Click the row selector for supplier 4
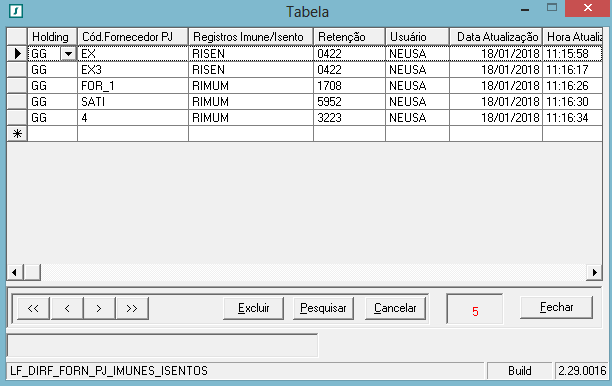 point(17,117)
